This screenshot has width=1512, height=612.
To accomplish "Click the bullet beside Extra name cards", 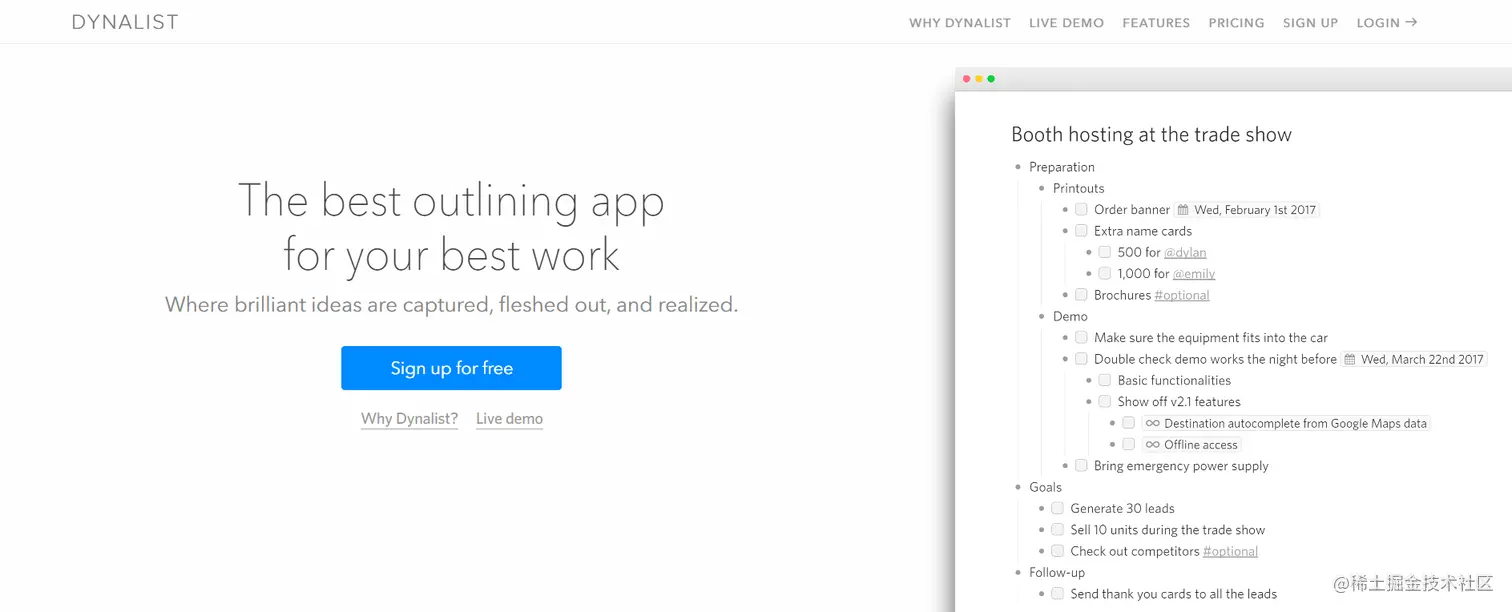I will (x=1066, y=231).
